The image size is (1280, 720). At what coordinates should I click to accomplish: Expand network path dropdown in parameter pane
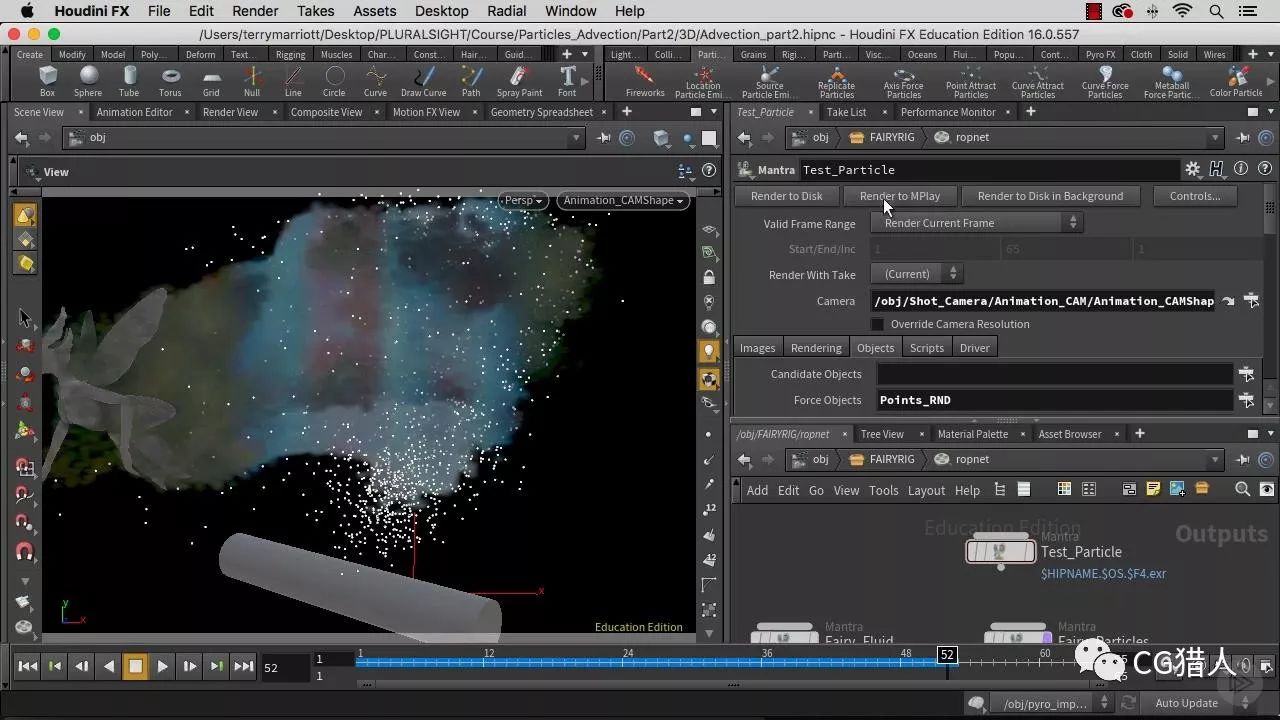click(1216, 138)
